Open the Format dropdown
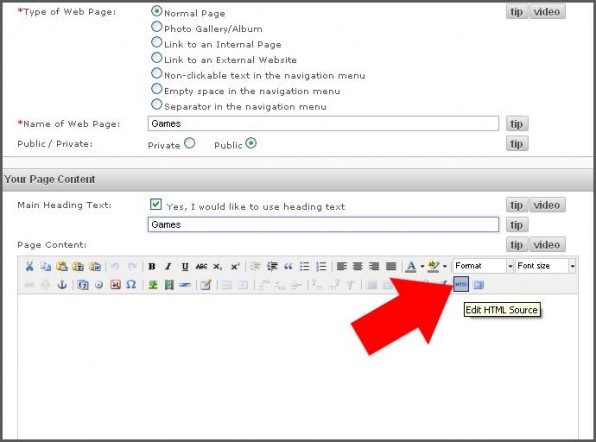This screenshot has width=596, height=442. pyautogui.click(x=483, y=266)
